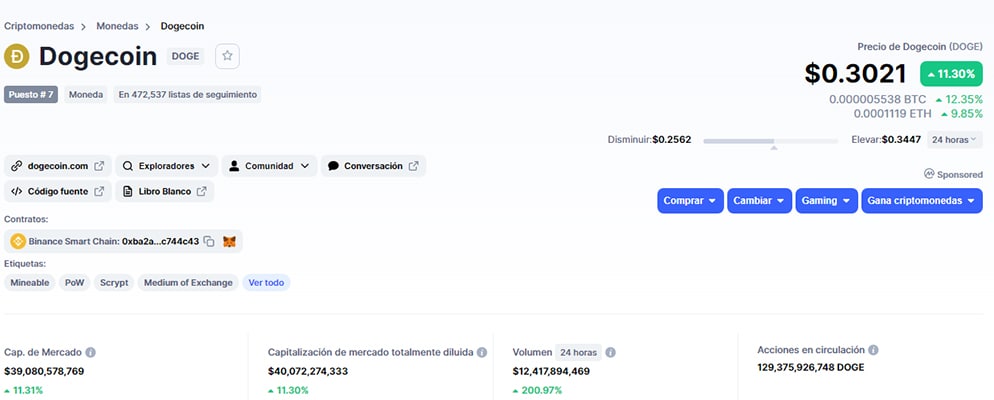Click the 0.0001119 ETH price text

[x=893, y=113]
